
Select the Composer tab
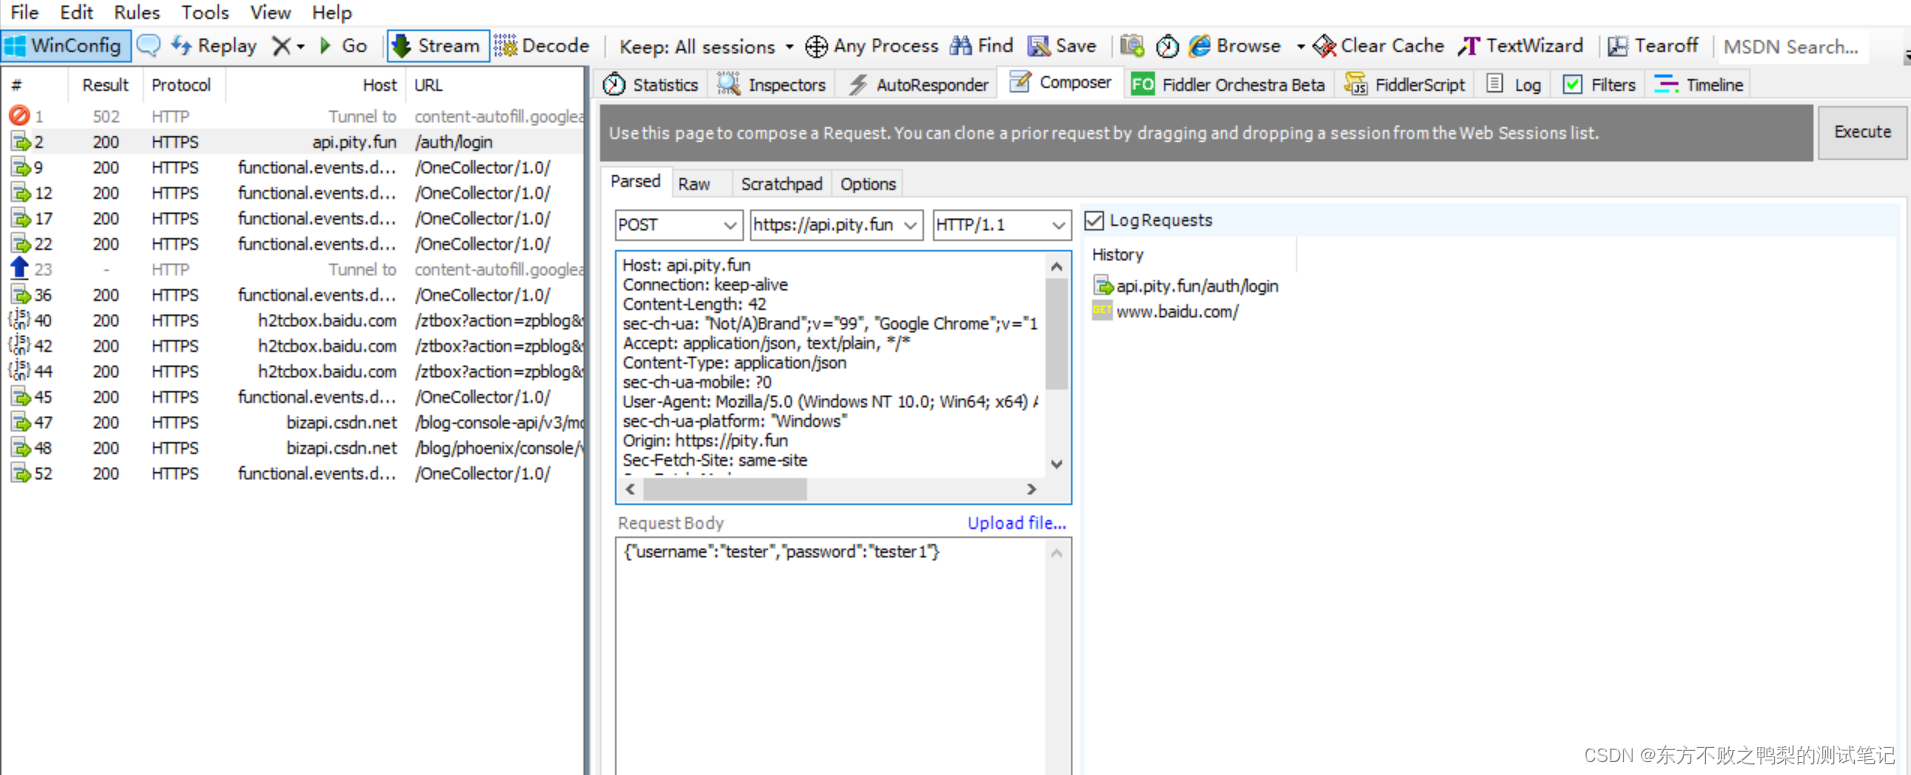click(x=1060, y=83)
